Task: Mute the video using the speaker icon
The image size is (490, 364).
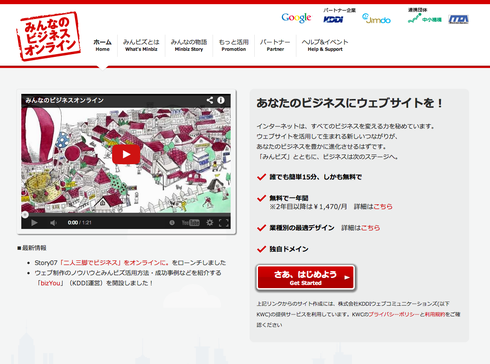Action: point(53,223)
